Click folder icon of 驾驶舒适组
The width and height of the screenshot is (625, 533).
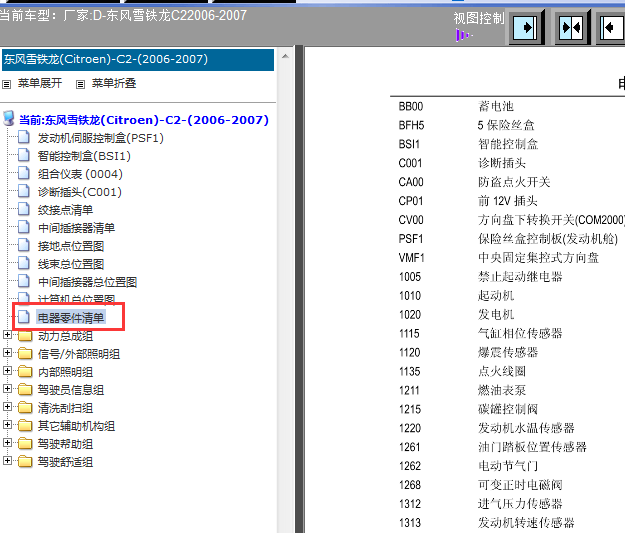pos(25,461)
